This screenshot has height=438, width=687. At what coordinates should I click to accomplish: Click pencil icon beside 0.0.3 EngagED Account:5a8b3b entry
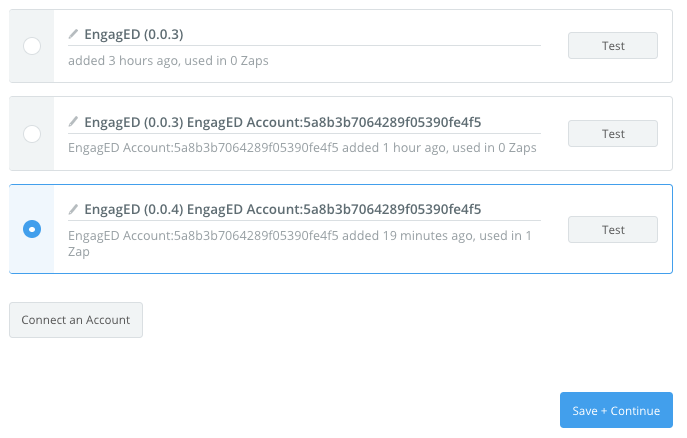73,121
